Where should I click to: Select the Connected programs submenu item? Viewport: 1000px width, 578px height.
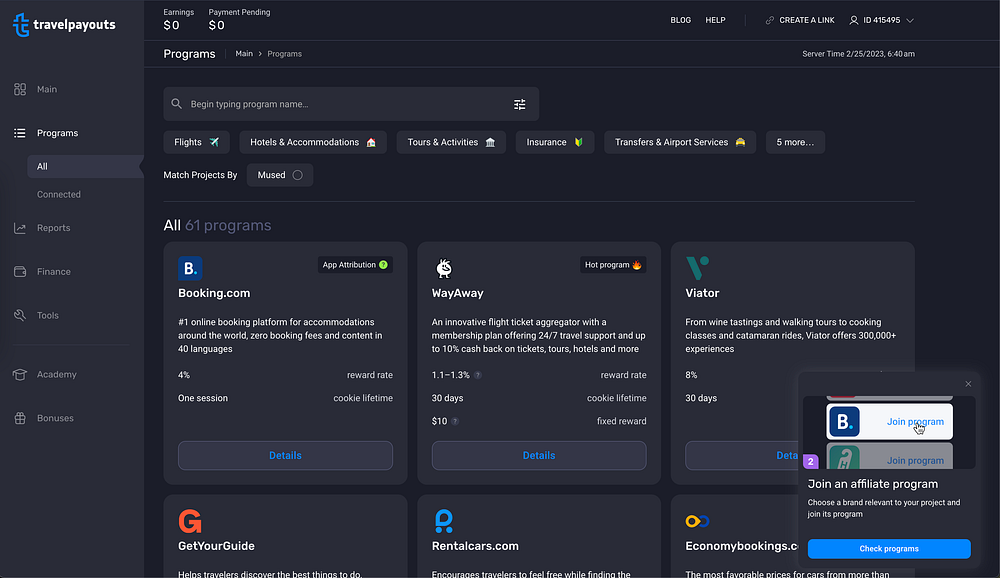click(x=59, y=195)
